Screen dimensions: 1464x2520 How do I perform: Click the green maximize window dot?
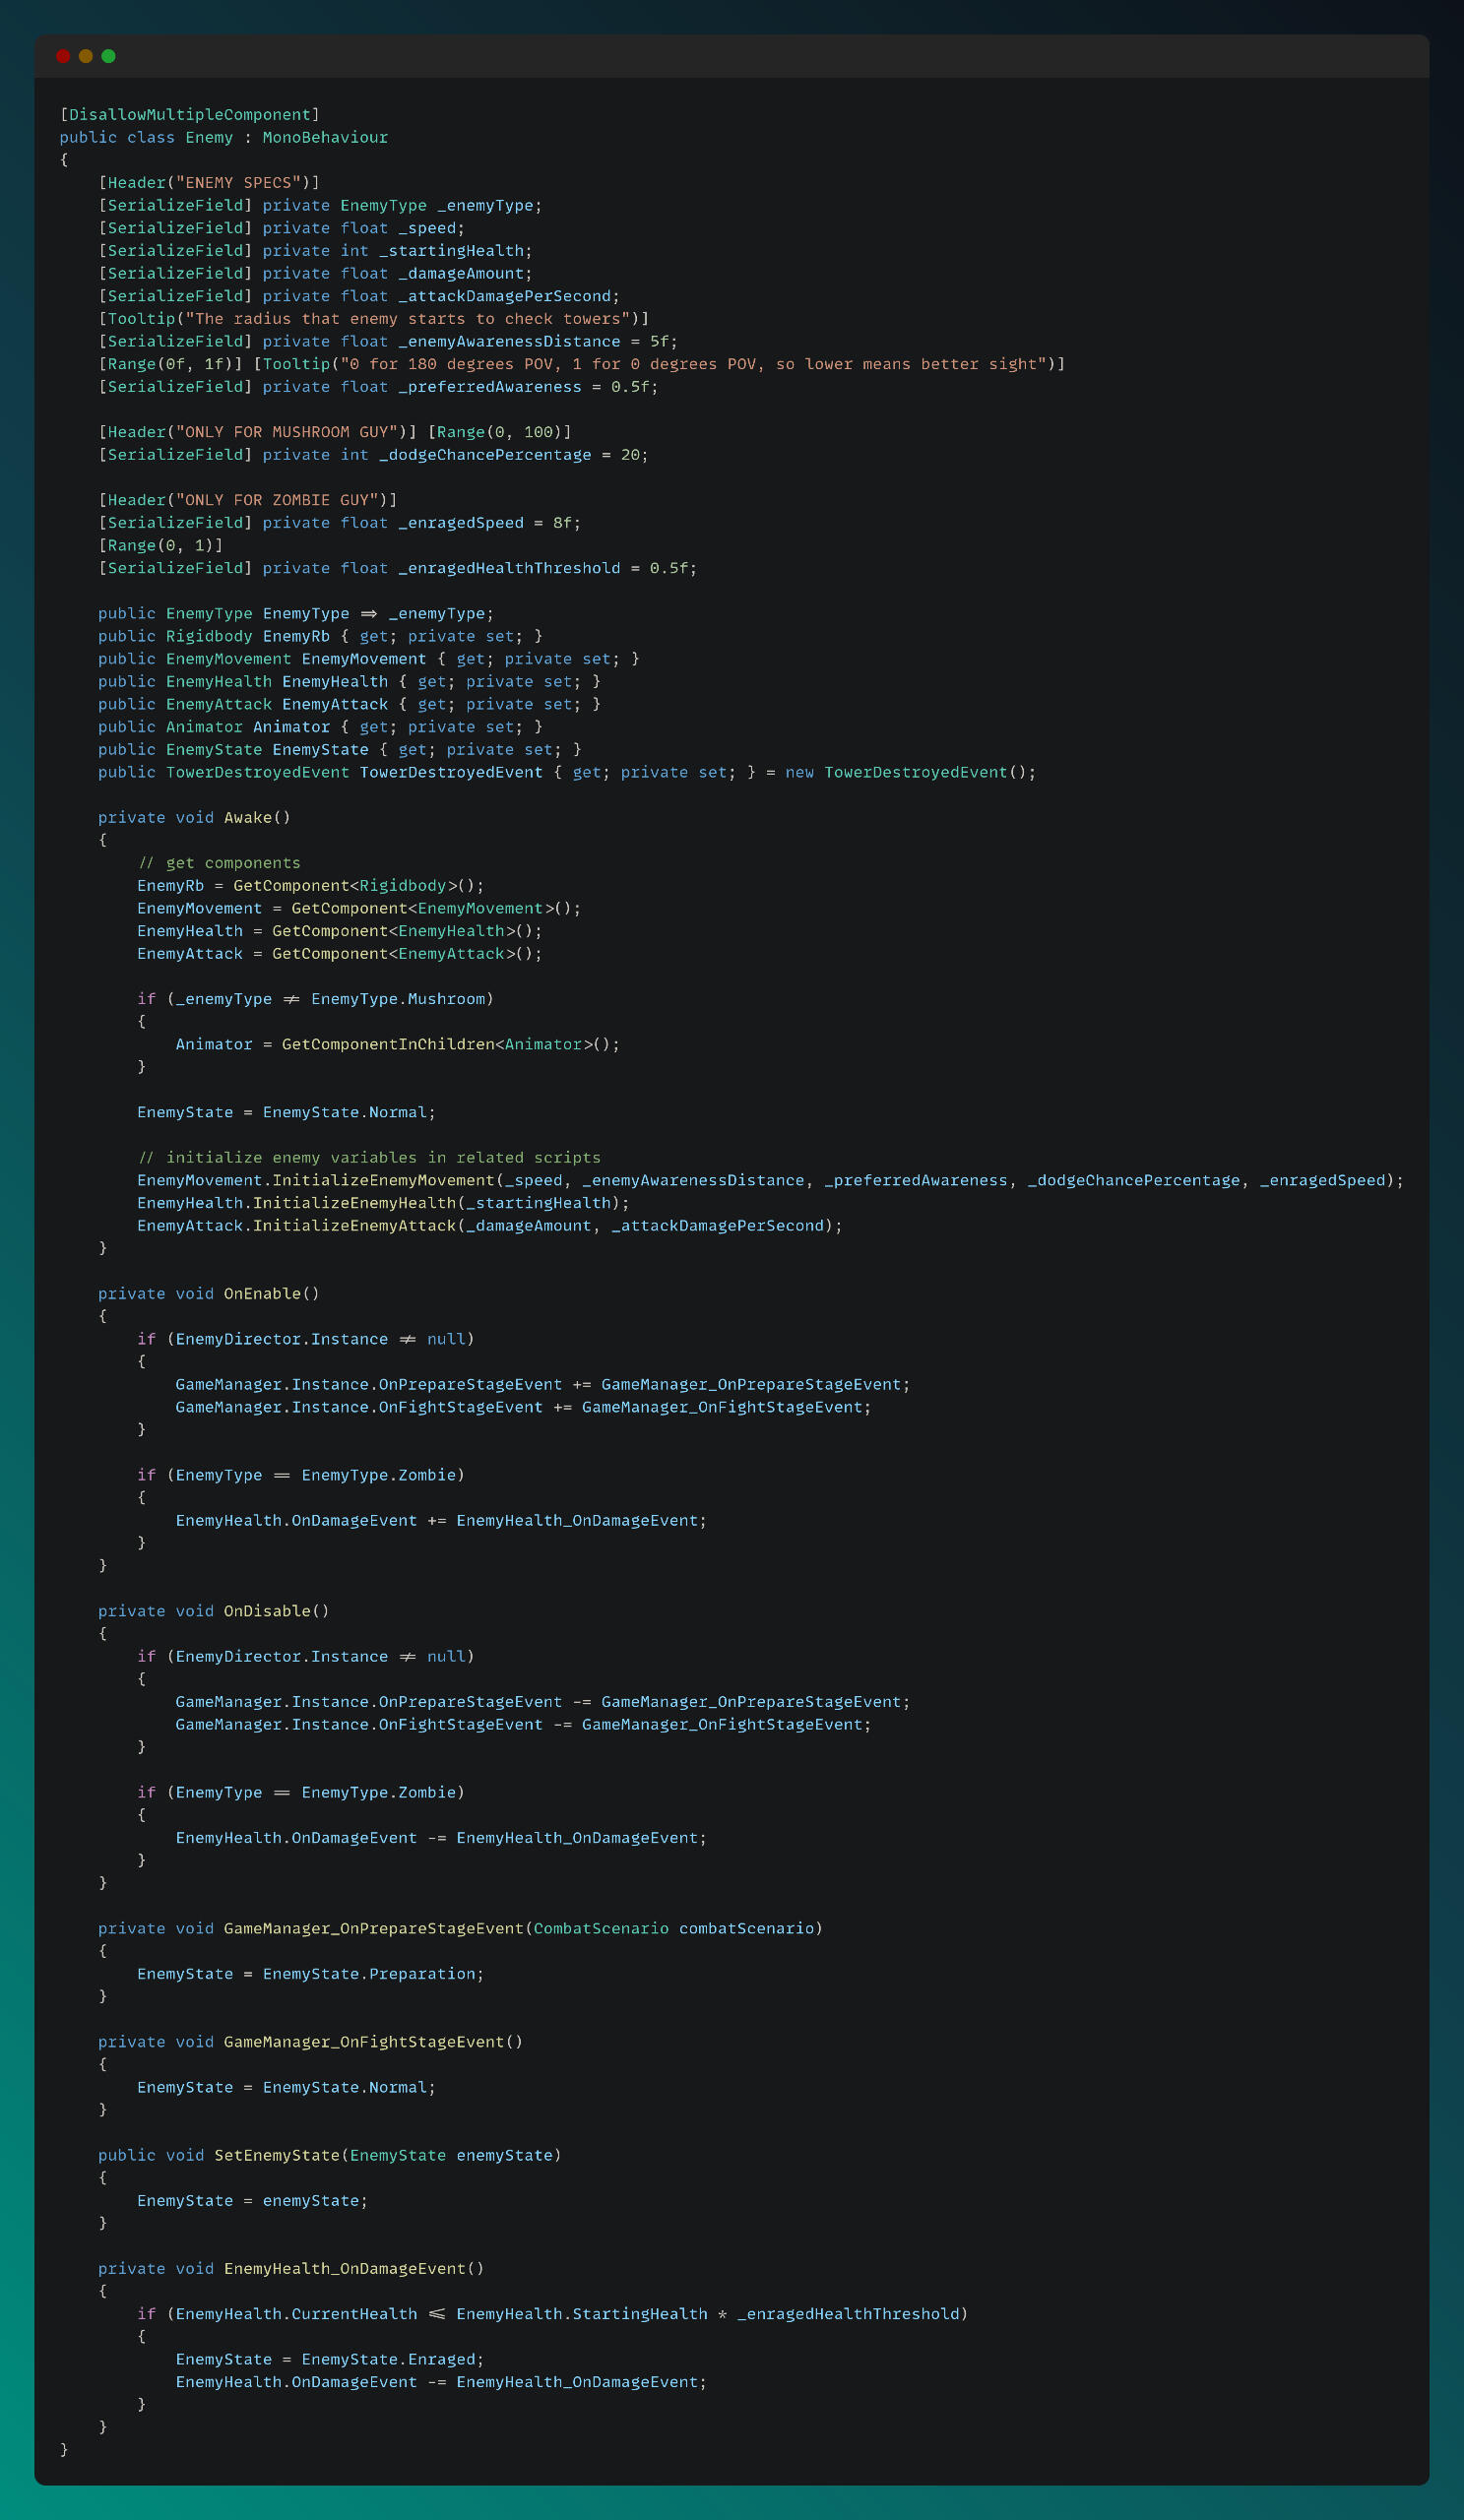109,56
